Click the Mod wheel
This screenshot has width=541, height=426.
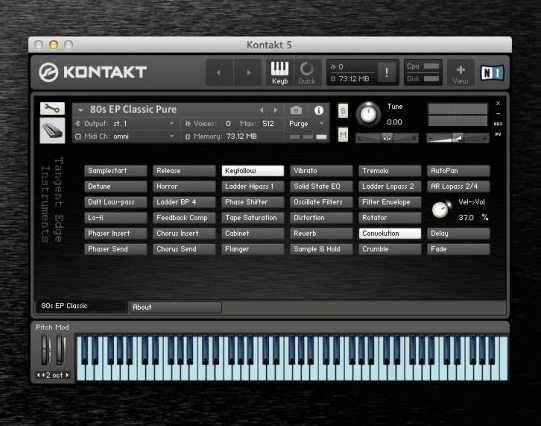[60, 350]
